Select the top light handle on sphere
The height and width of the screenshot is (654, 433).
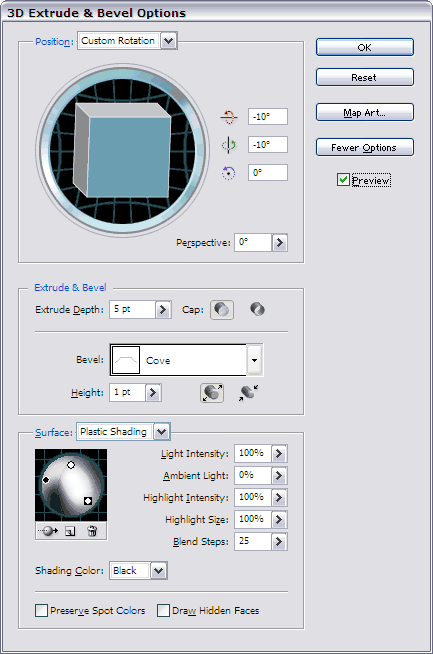pyautogui.click(x=71, y=465)
